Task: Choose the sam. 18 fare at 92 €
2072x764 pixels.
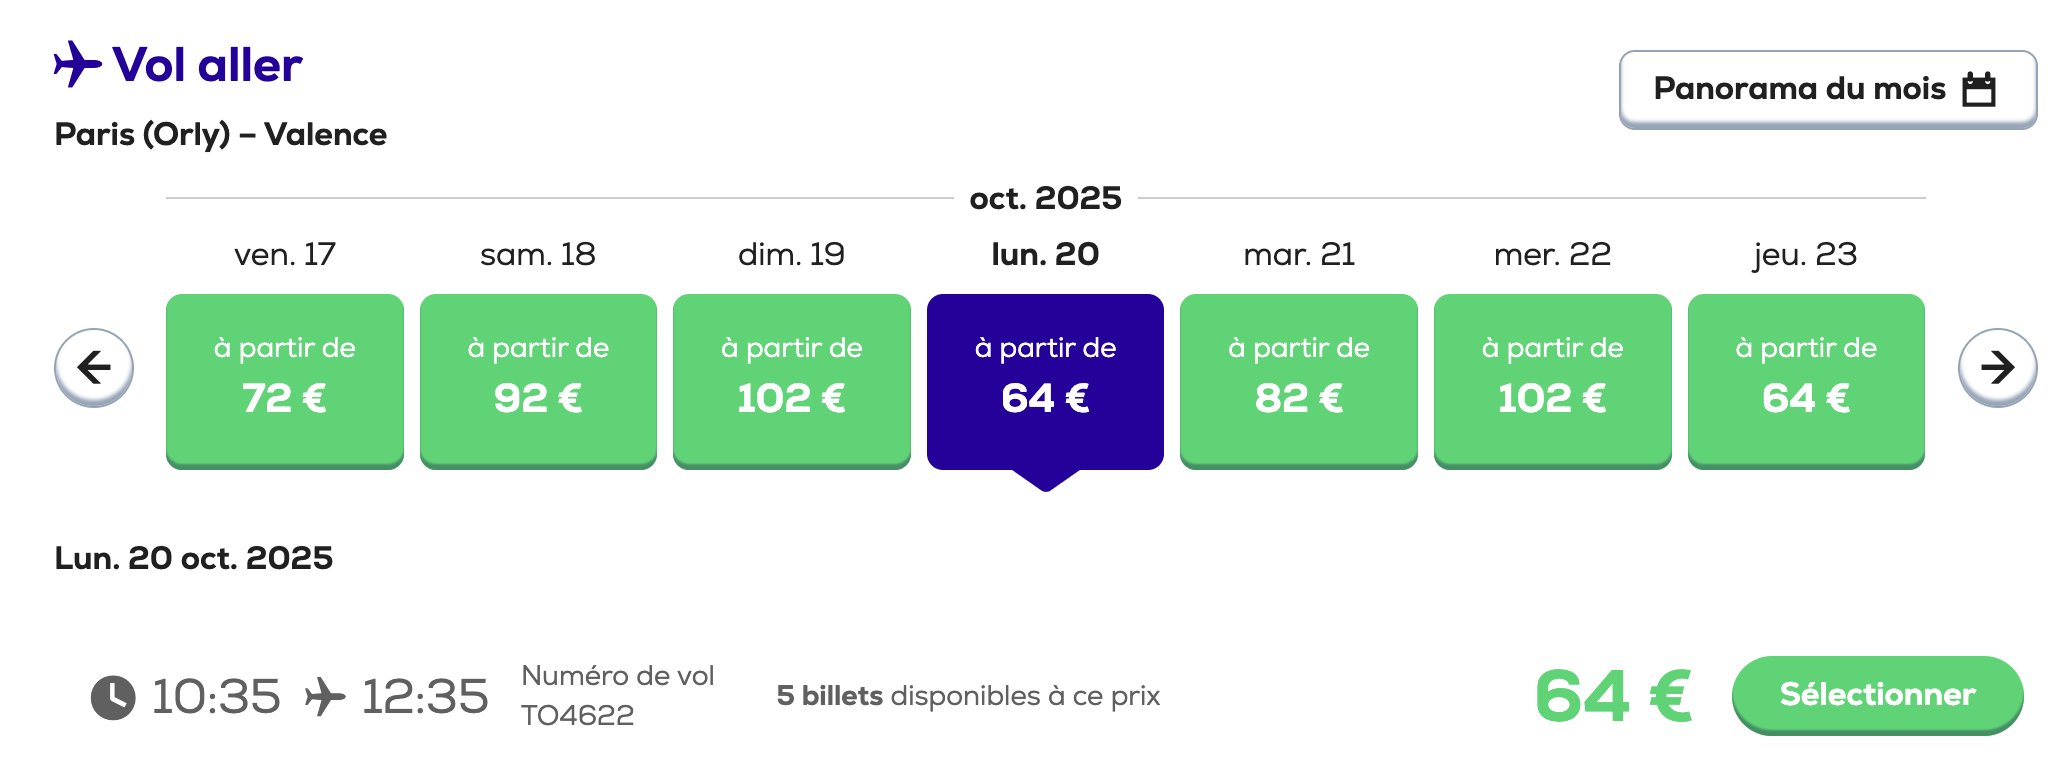Action: click(538, 380)
